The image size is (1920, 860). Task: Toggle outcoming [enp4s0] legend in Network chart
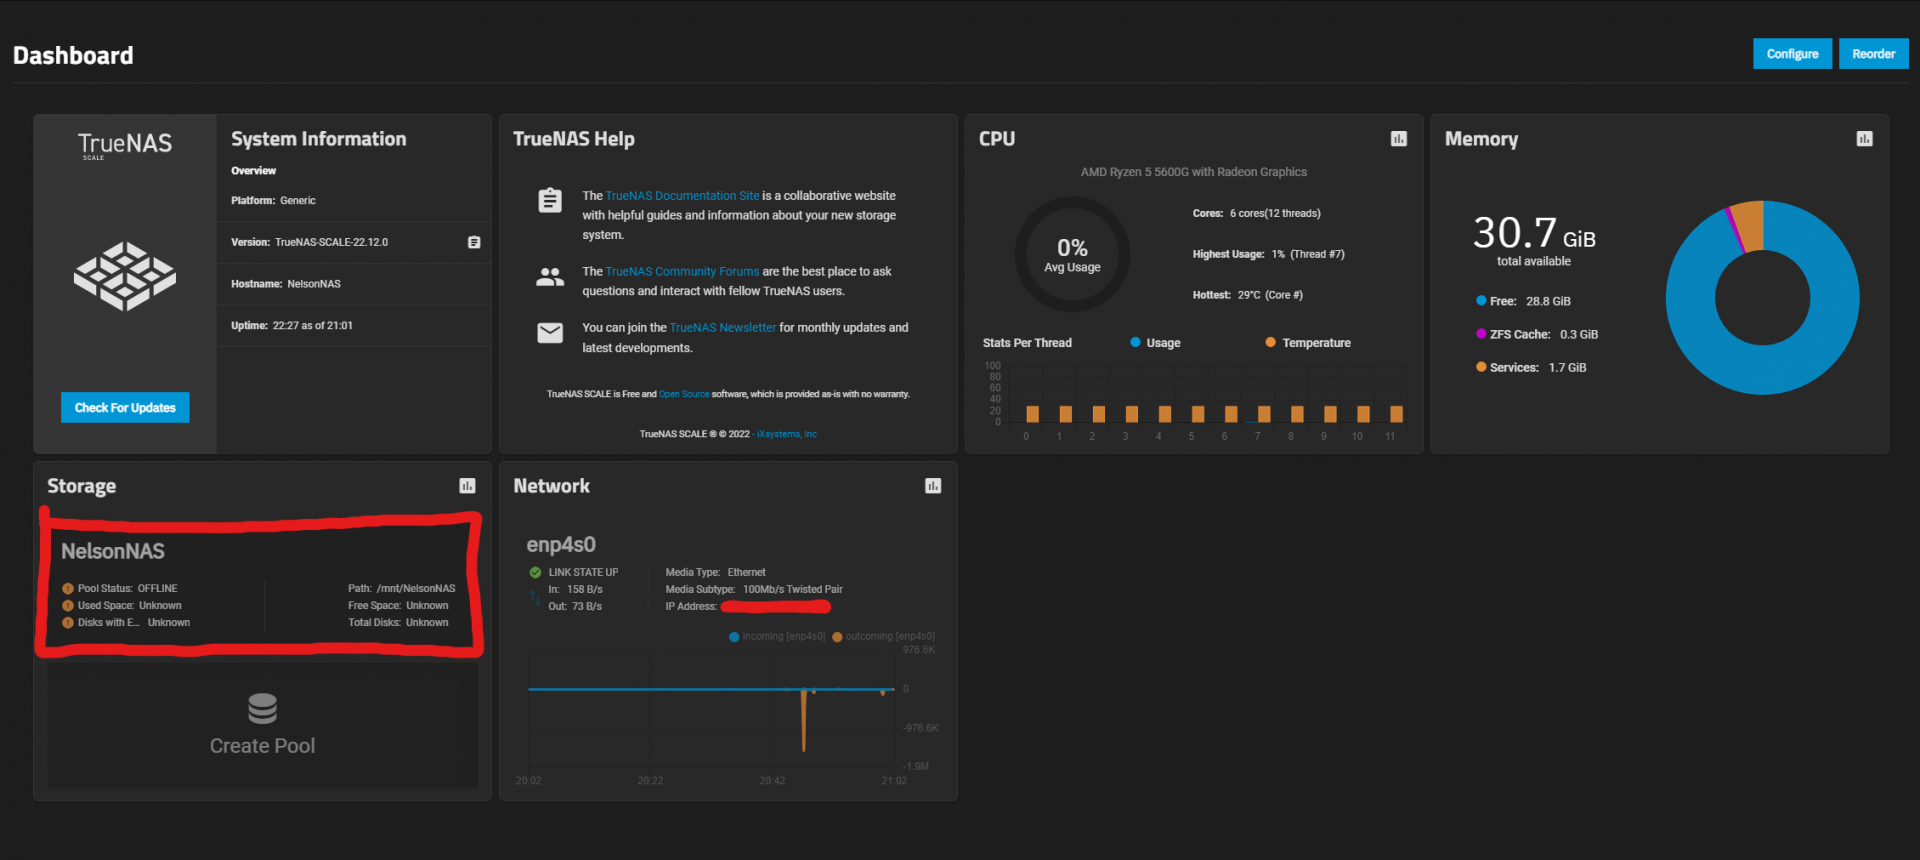tap(883, 637)
